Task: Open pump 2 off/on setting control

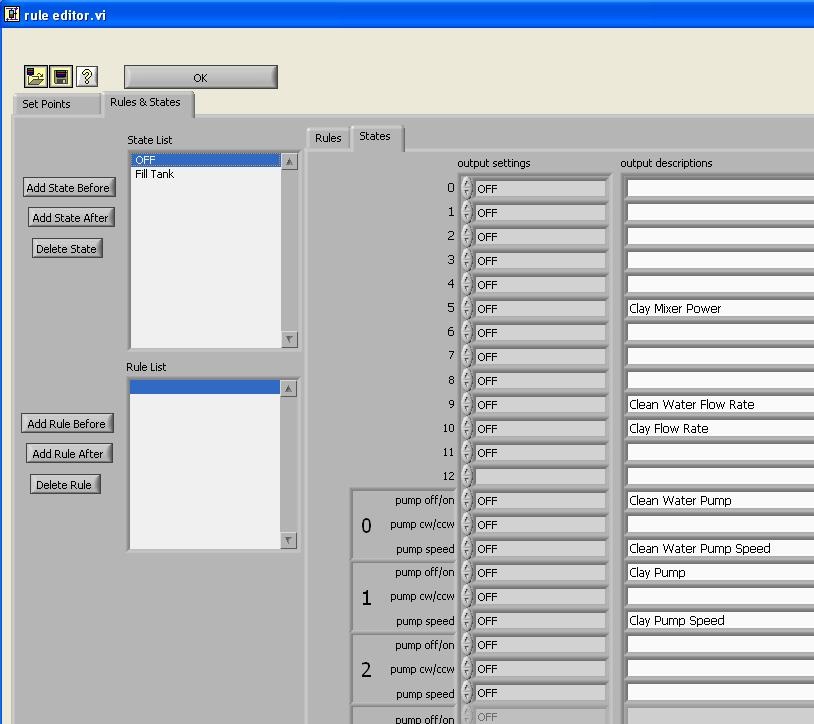Action: [x=540, y=645]
